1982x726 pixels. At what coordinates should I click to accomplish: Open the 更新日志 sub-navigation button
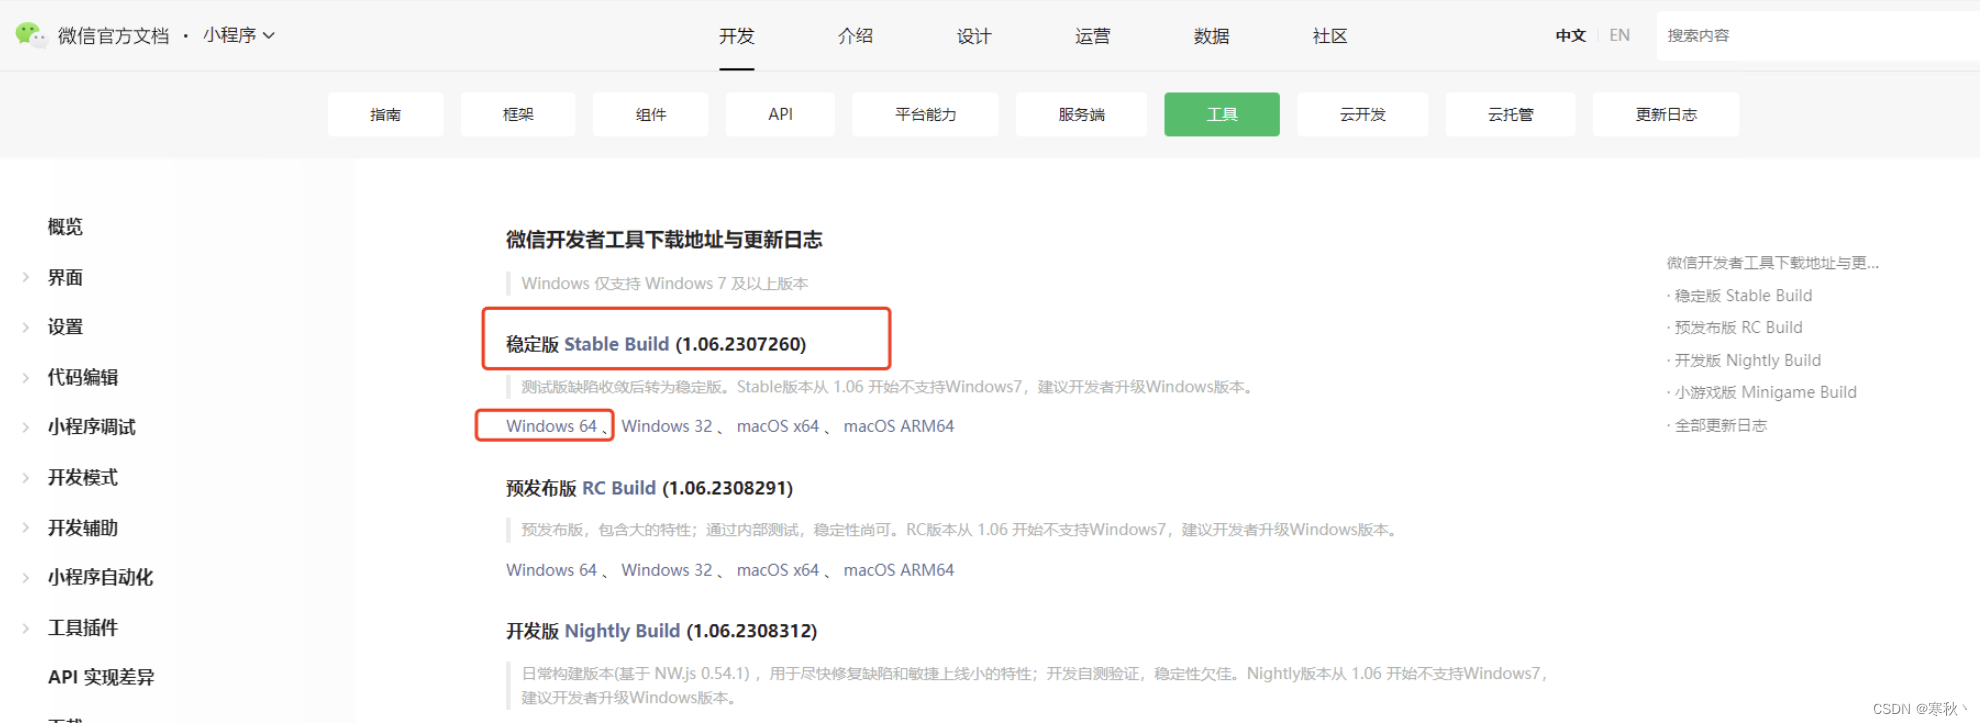coord(1667,114)
